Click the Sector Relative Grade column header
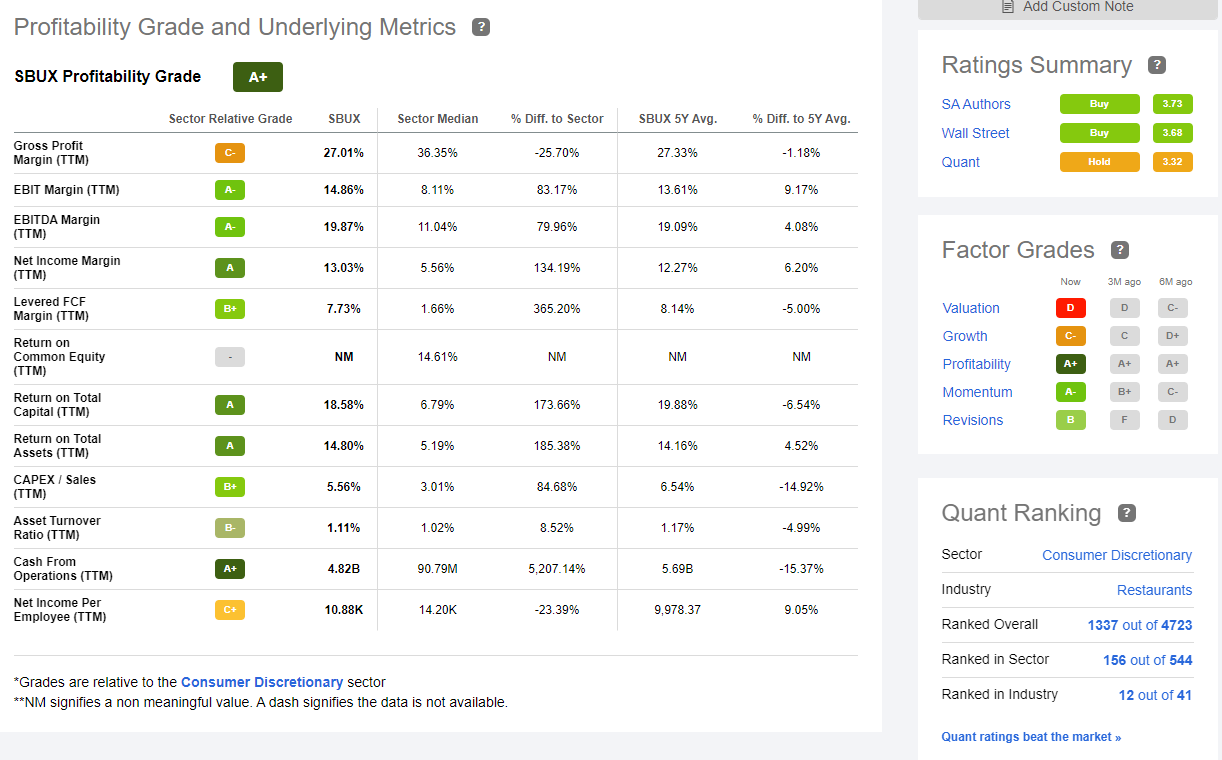The width and height of the screenshot is (1222, 760). pyautogui.click(x=230, y=119)
